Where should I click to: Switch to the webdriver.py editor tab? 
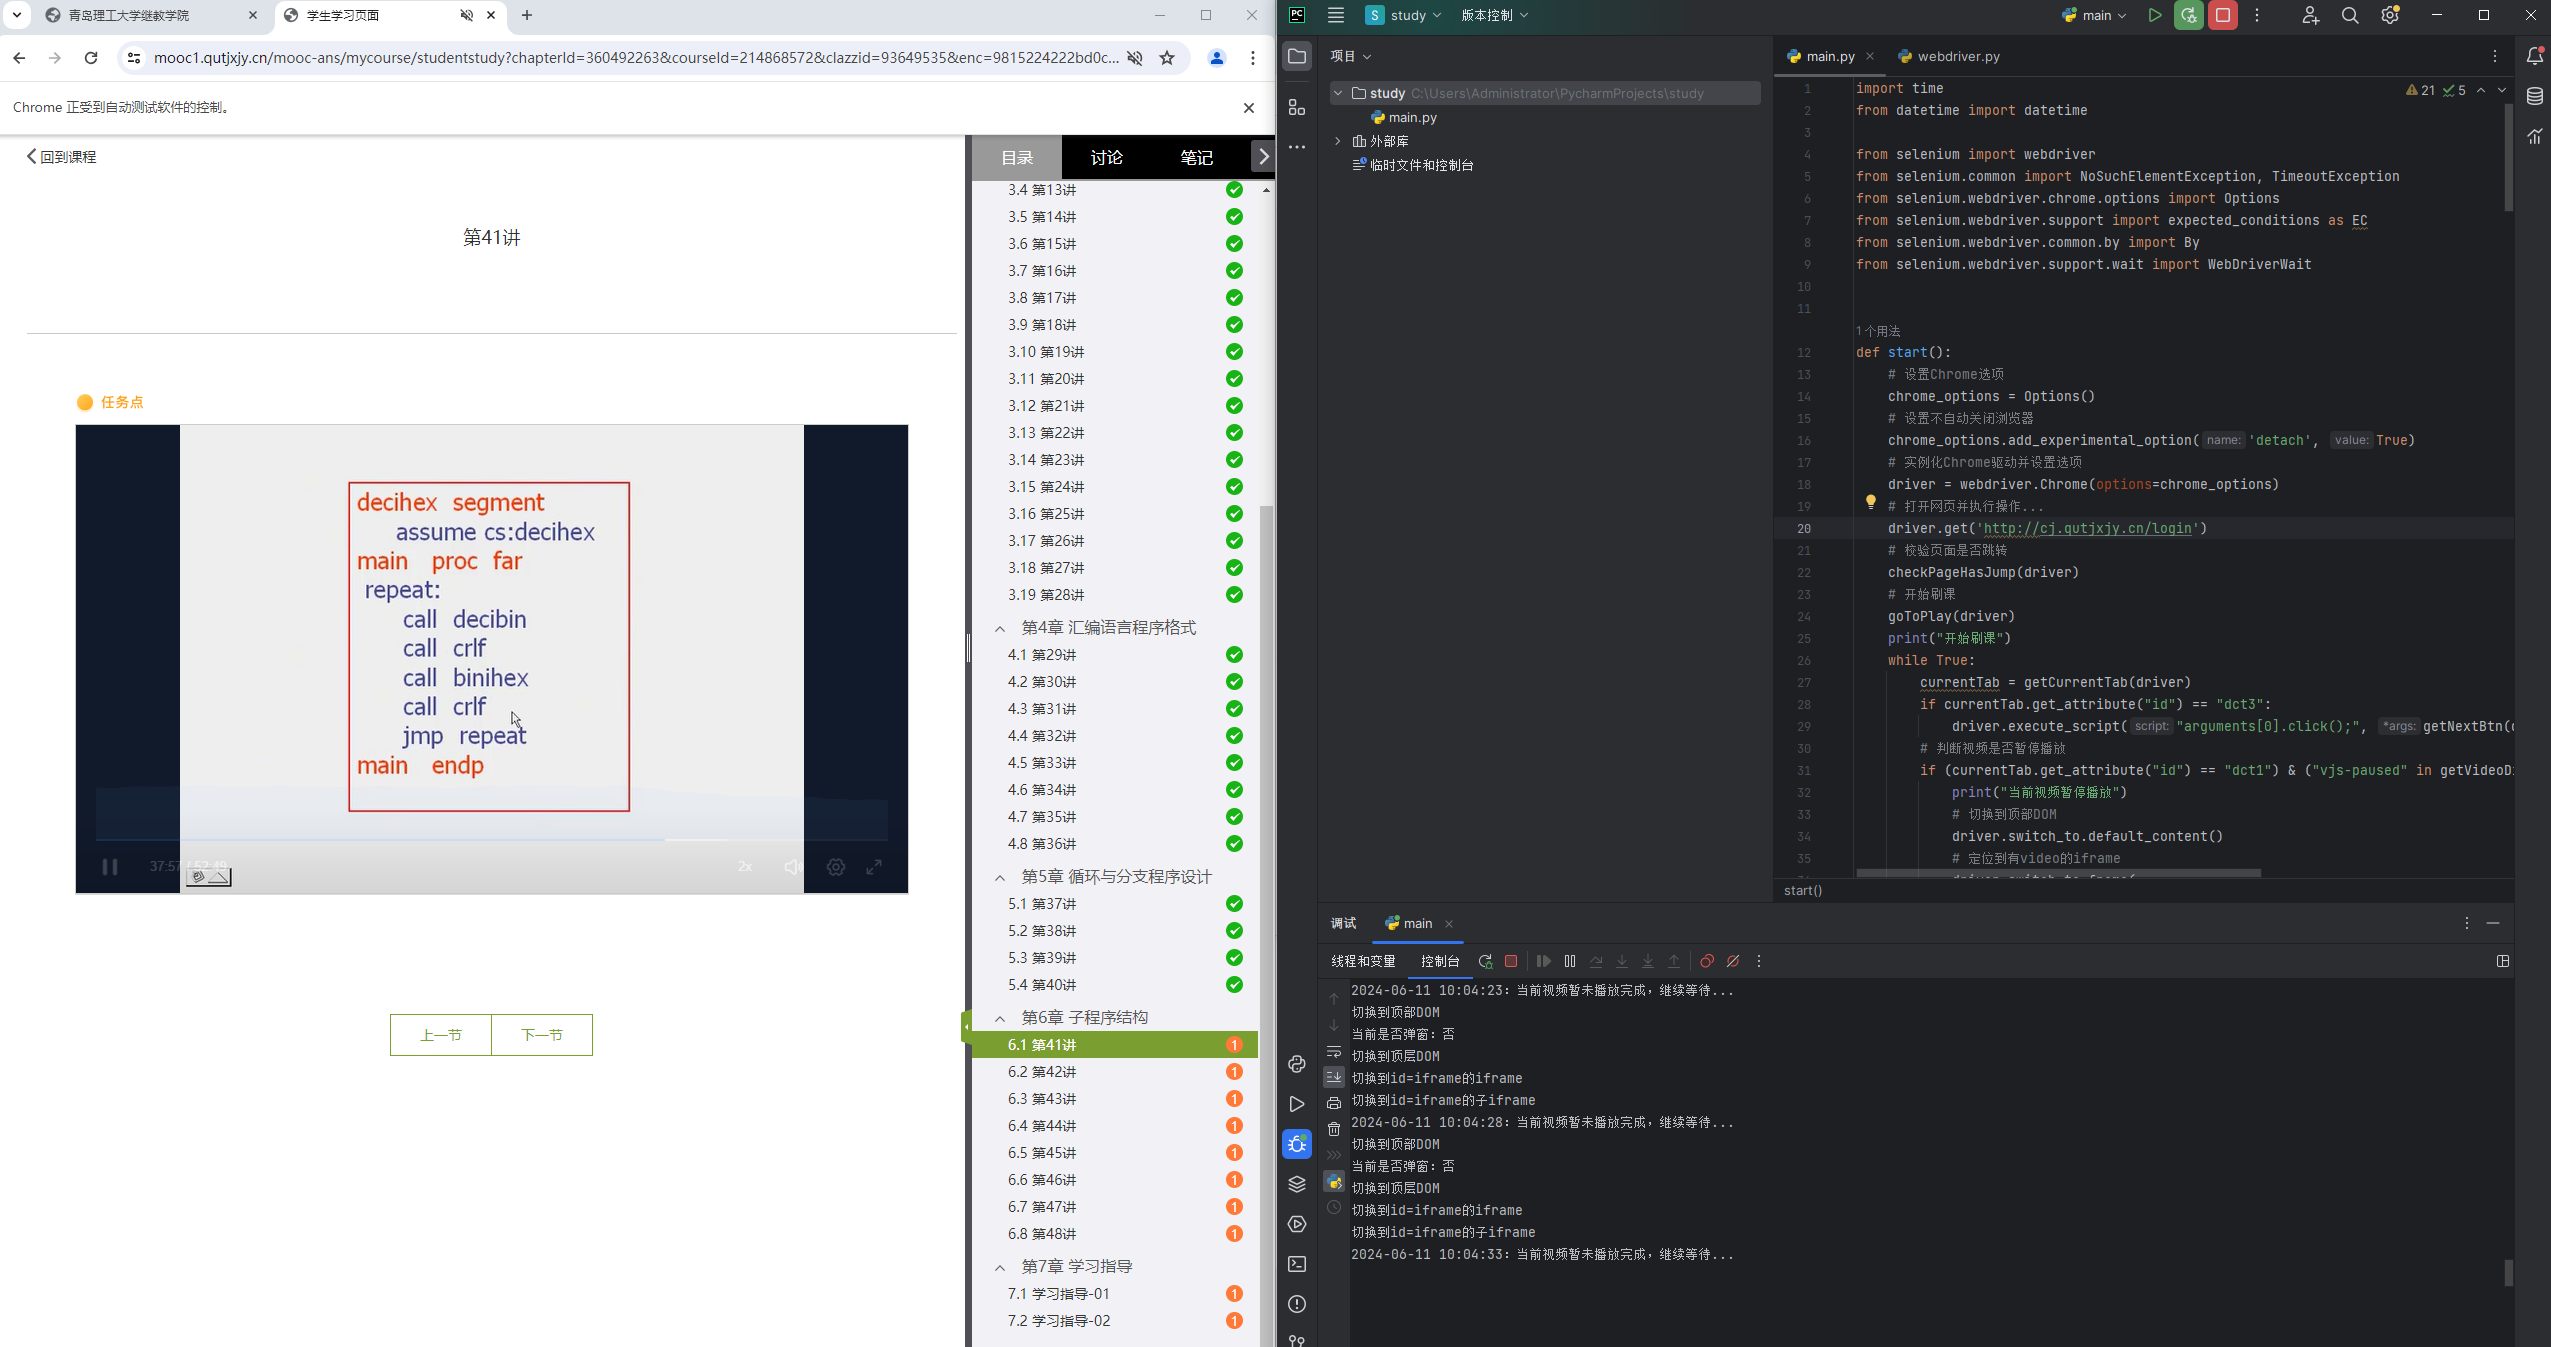[1957, 56]
